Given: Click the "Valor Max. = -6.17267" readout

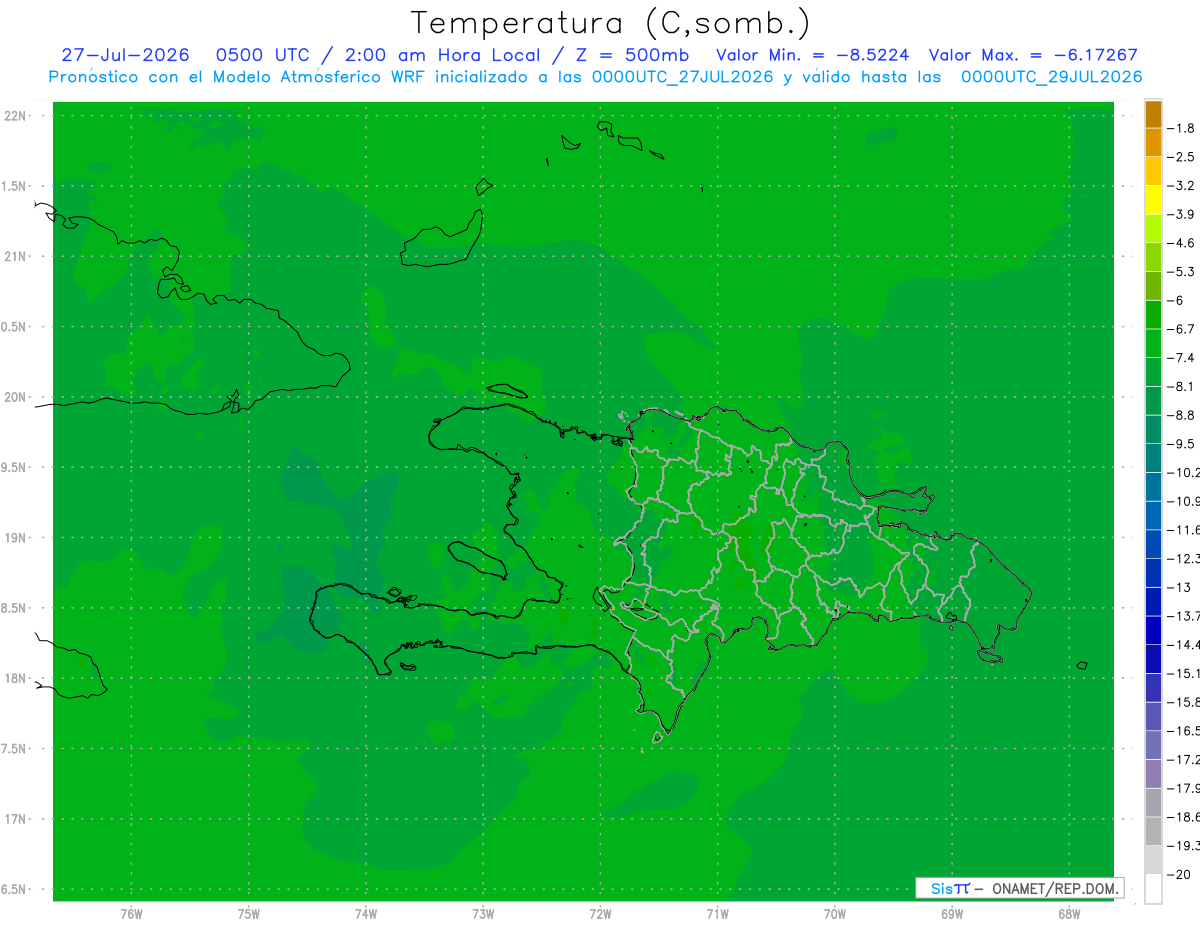Looking at the screenshot, I should click(x=1033, y=56).
